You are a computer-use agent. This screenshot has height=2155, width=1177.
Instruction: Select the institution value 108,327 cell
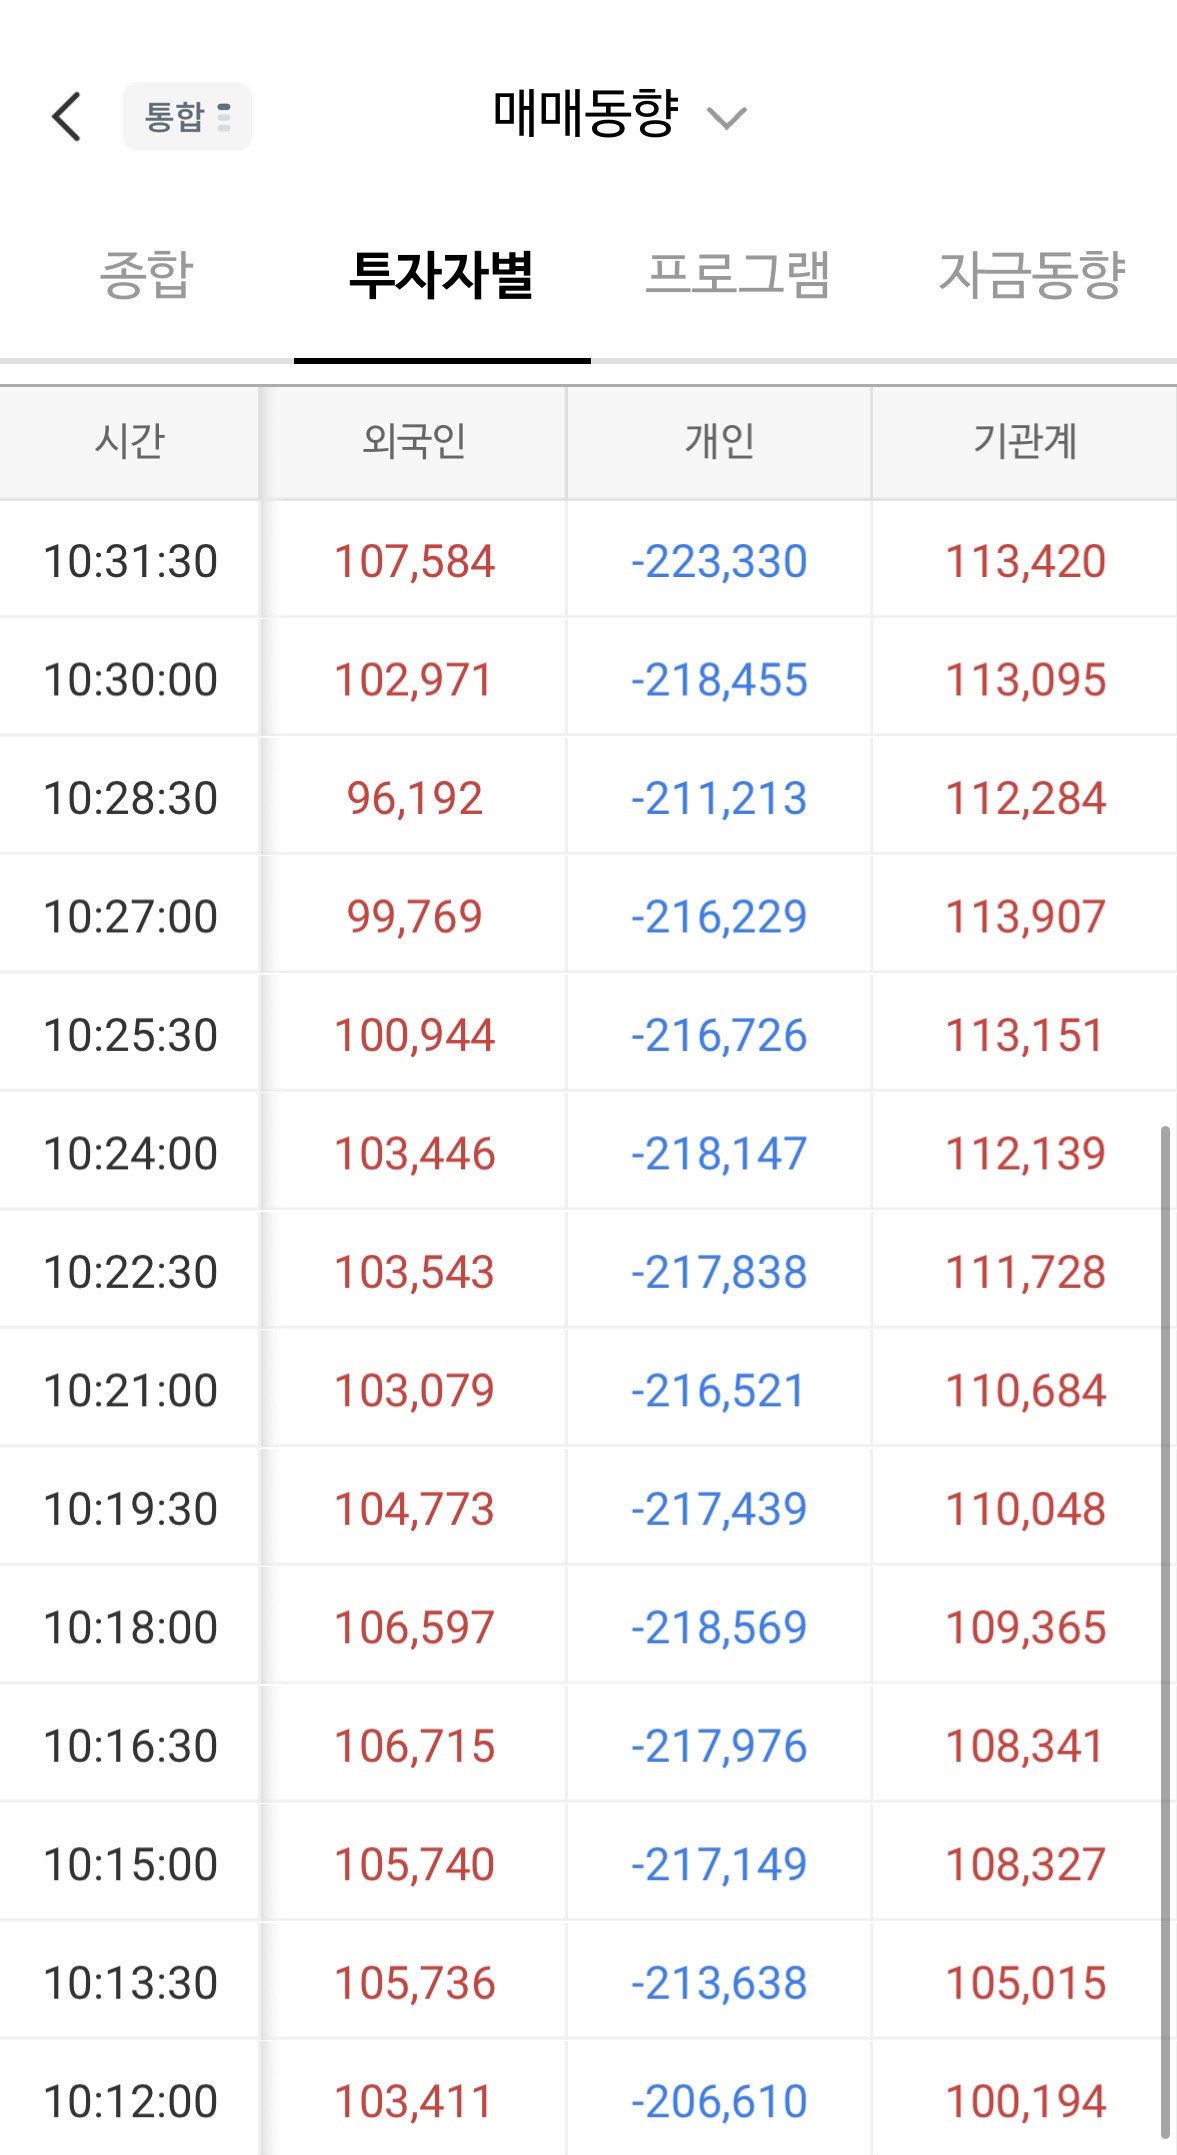click(1025, 1864)
